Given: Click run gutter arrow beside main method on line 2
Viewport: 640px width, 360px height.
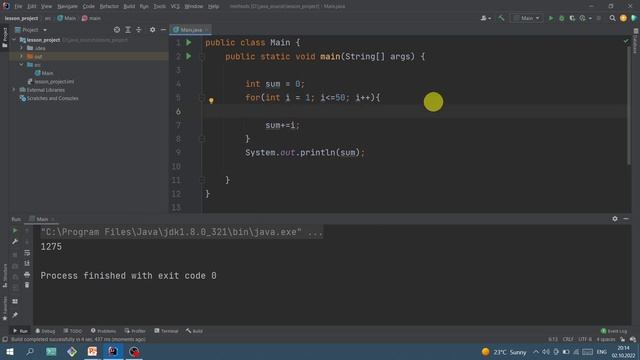Looking at the screenshot, I should coord(189,56).
